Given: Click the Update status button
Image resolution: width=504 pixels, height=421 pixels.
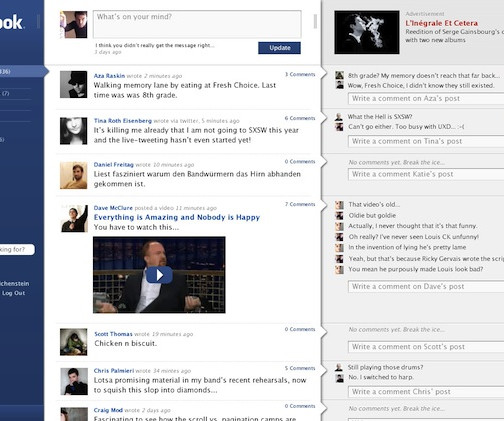Looking at the screenshot, I should (x=279, y=48).
